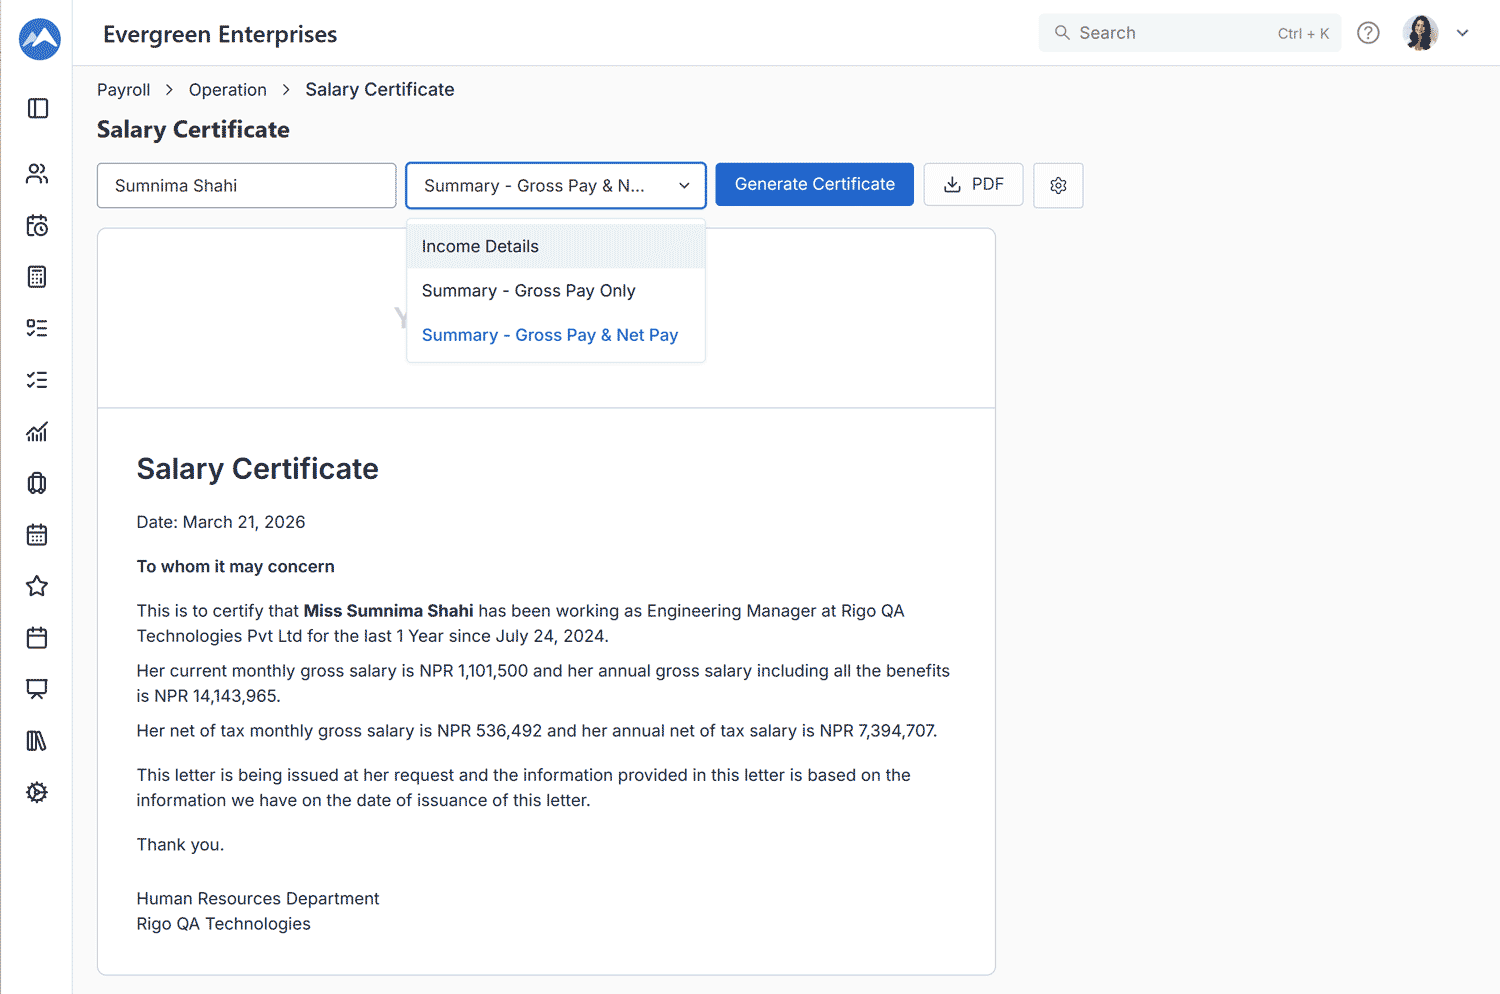Open the presentation board icon
This screenshot has width=1500, height=994.
point(37,689)
